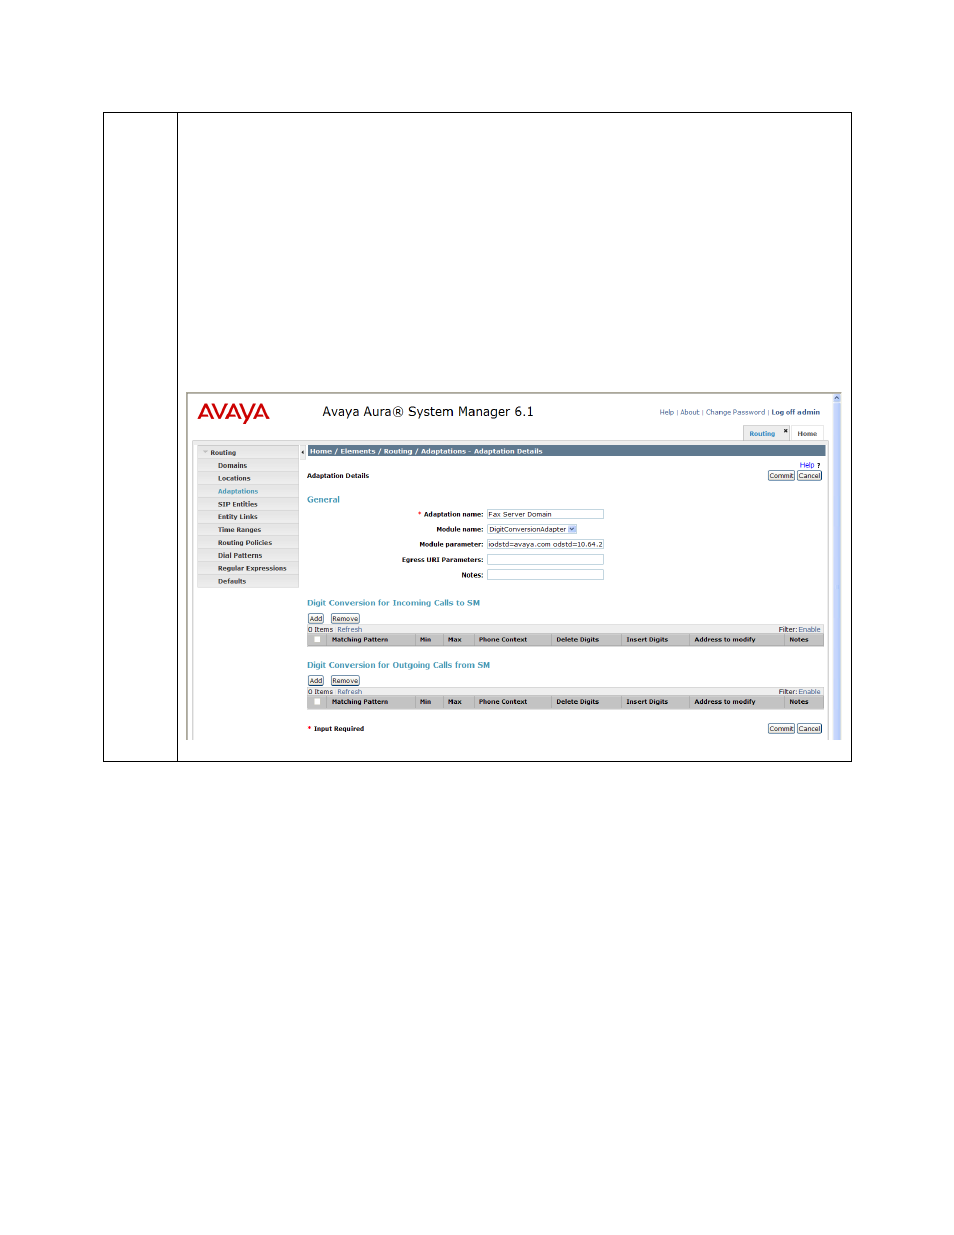Click the Notes input field
This screenshot has width=954, height=1235.
pos(545,575)
